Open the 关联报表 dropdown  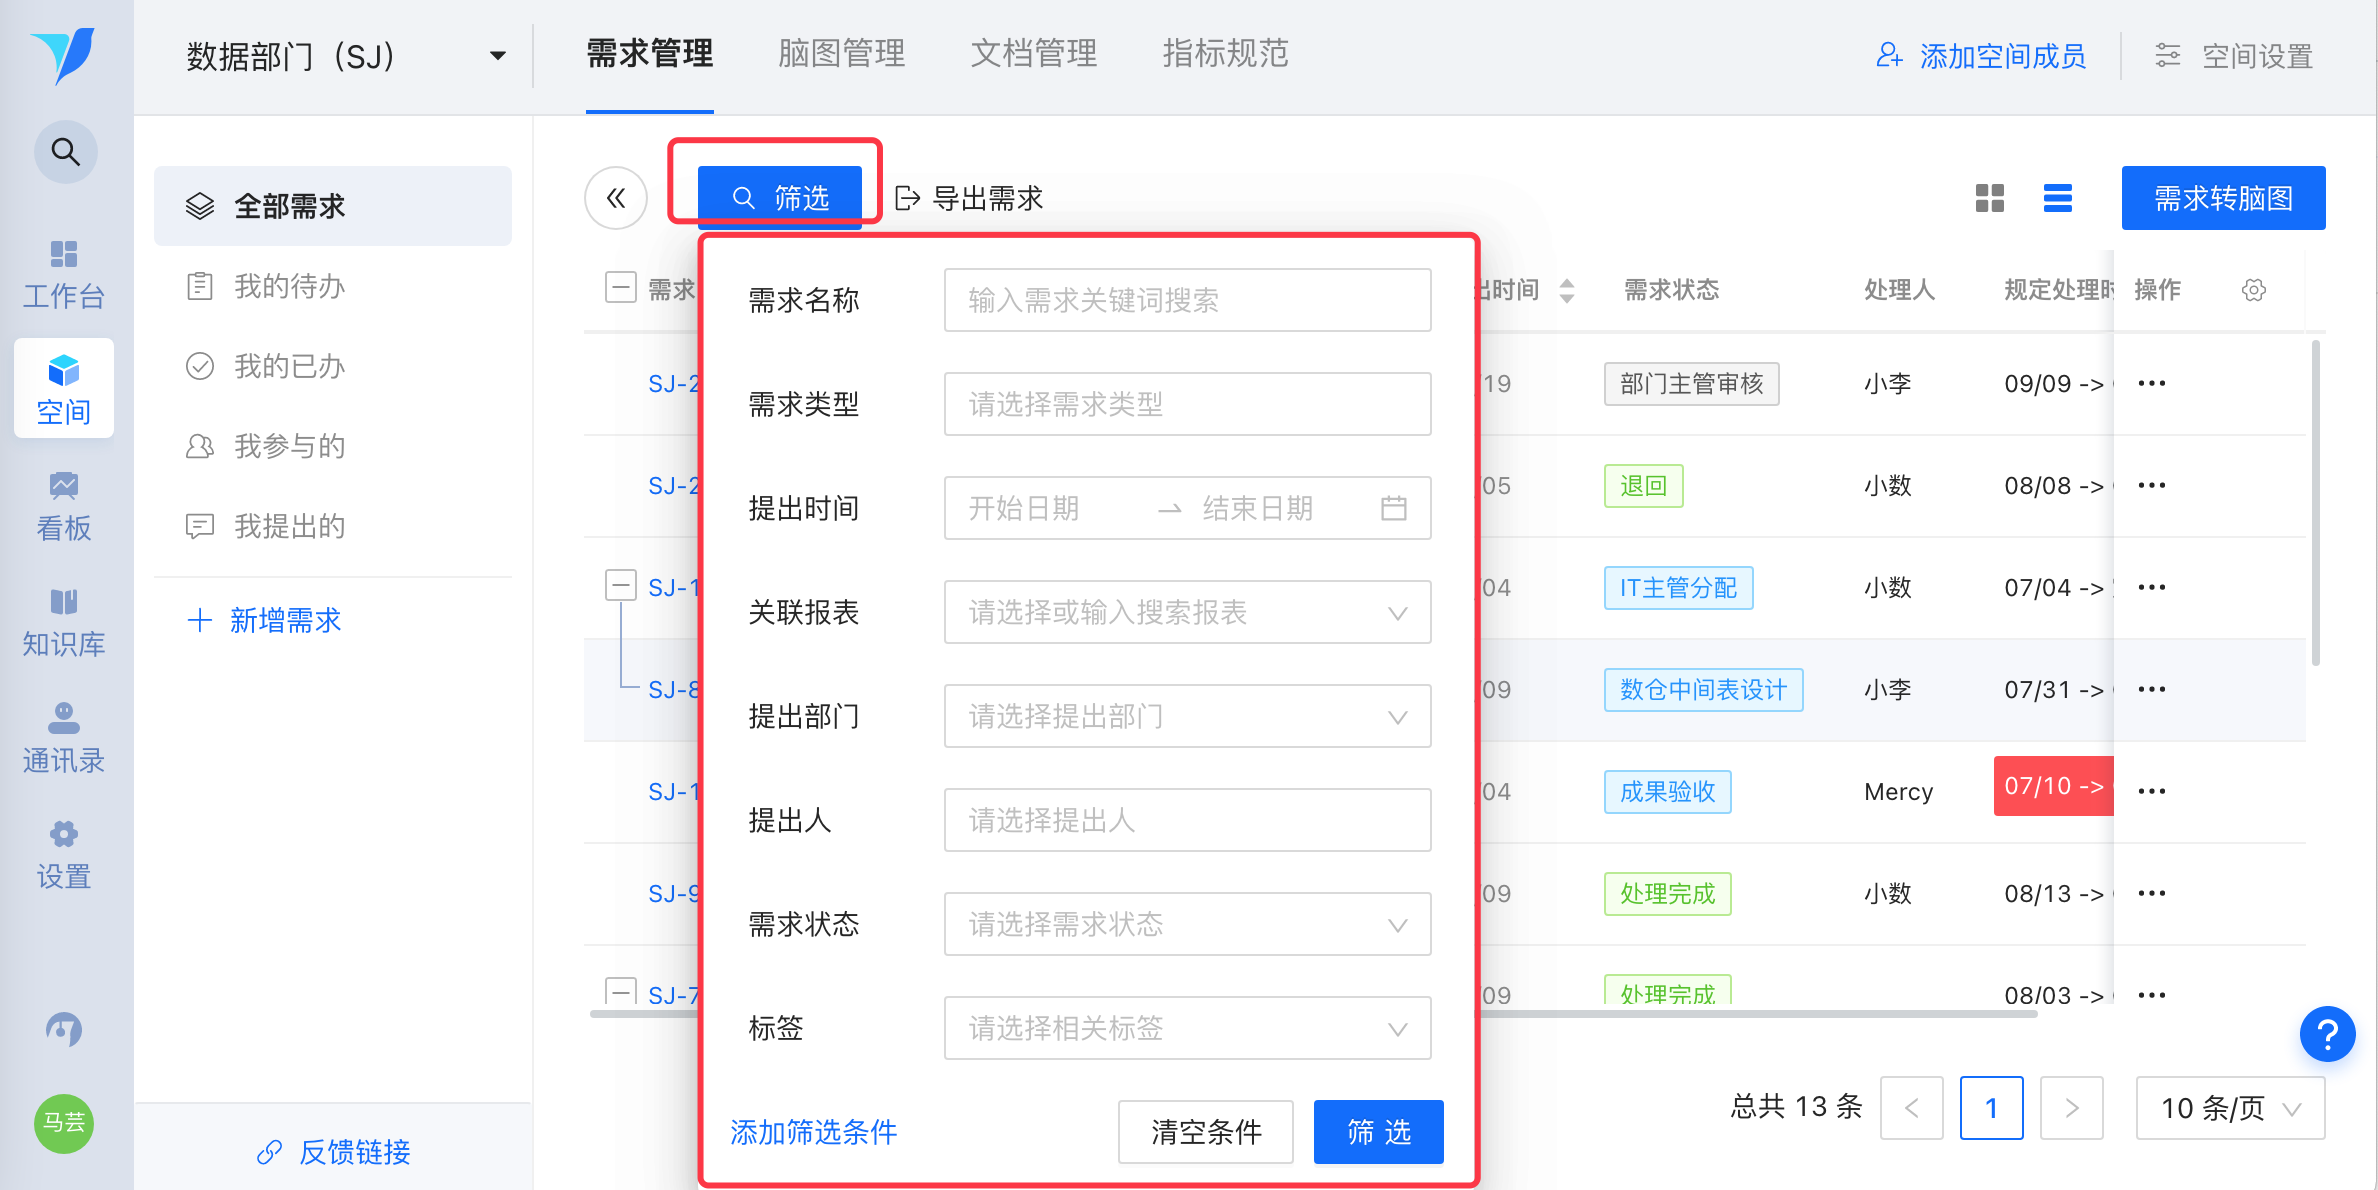(1187, 612)
